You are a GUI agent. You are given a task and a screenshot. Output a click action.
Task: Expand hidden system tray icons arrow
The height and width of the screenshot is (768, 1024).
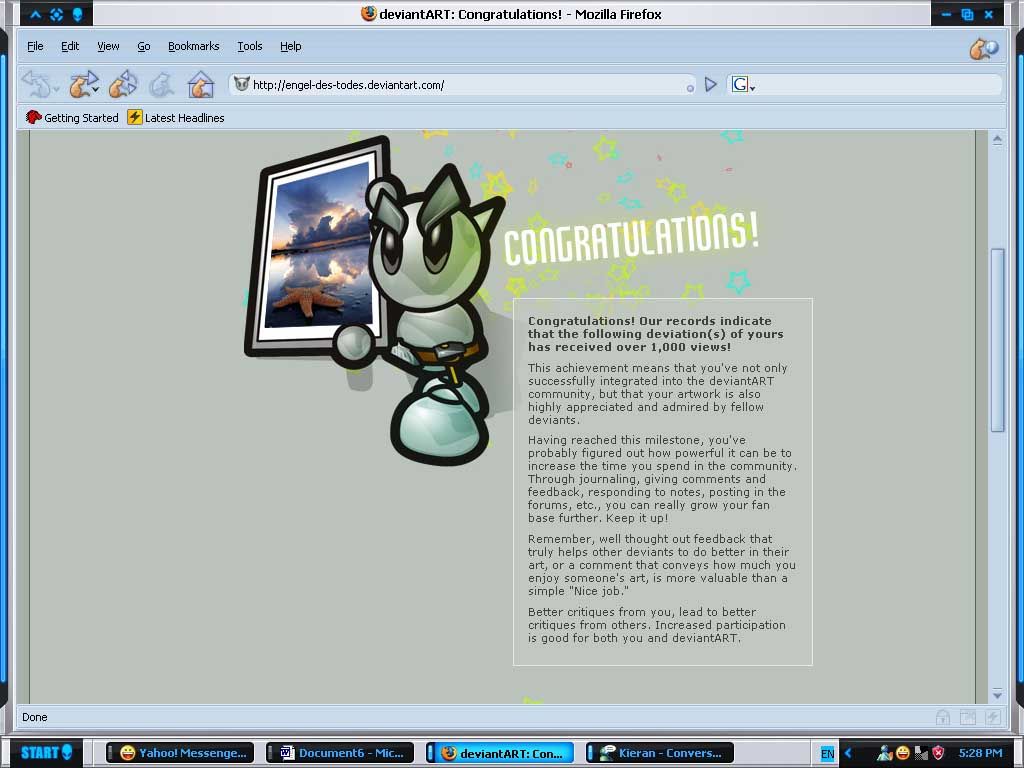tap(848, 754)
